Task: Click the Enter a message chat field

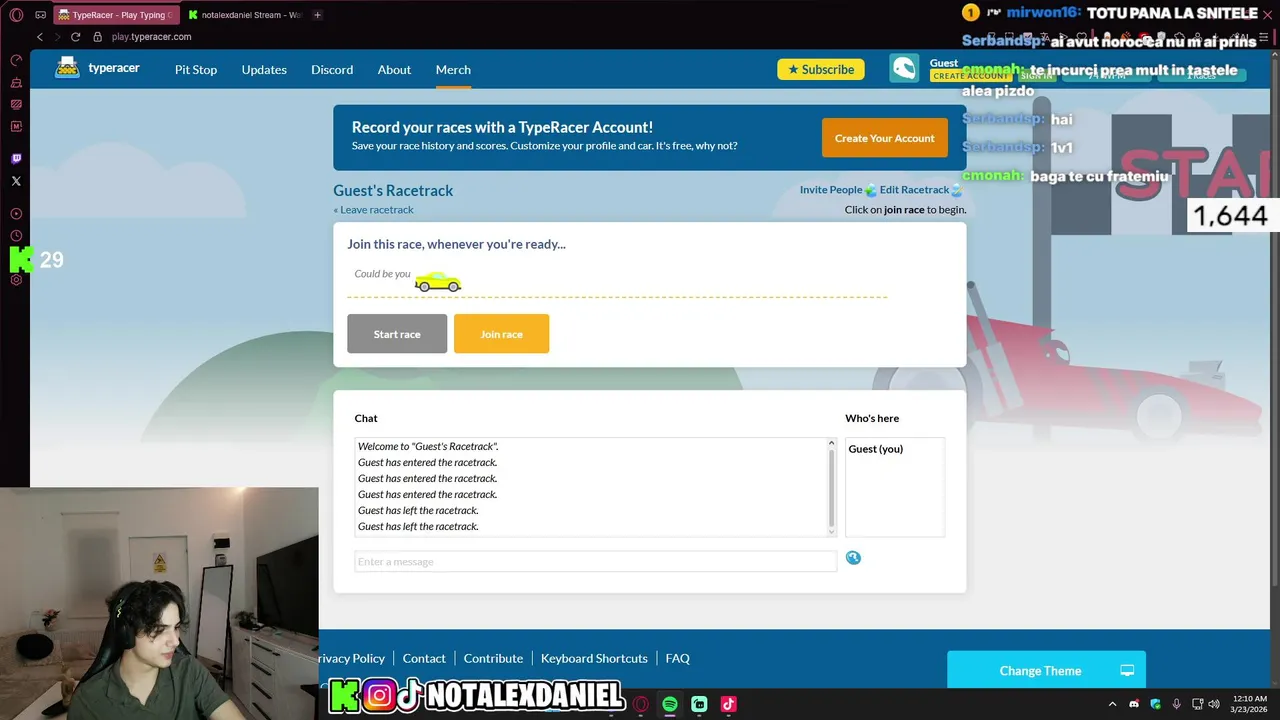Action: [x=595, y=562]
